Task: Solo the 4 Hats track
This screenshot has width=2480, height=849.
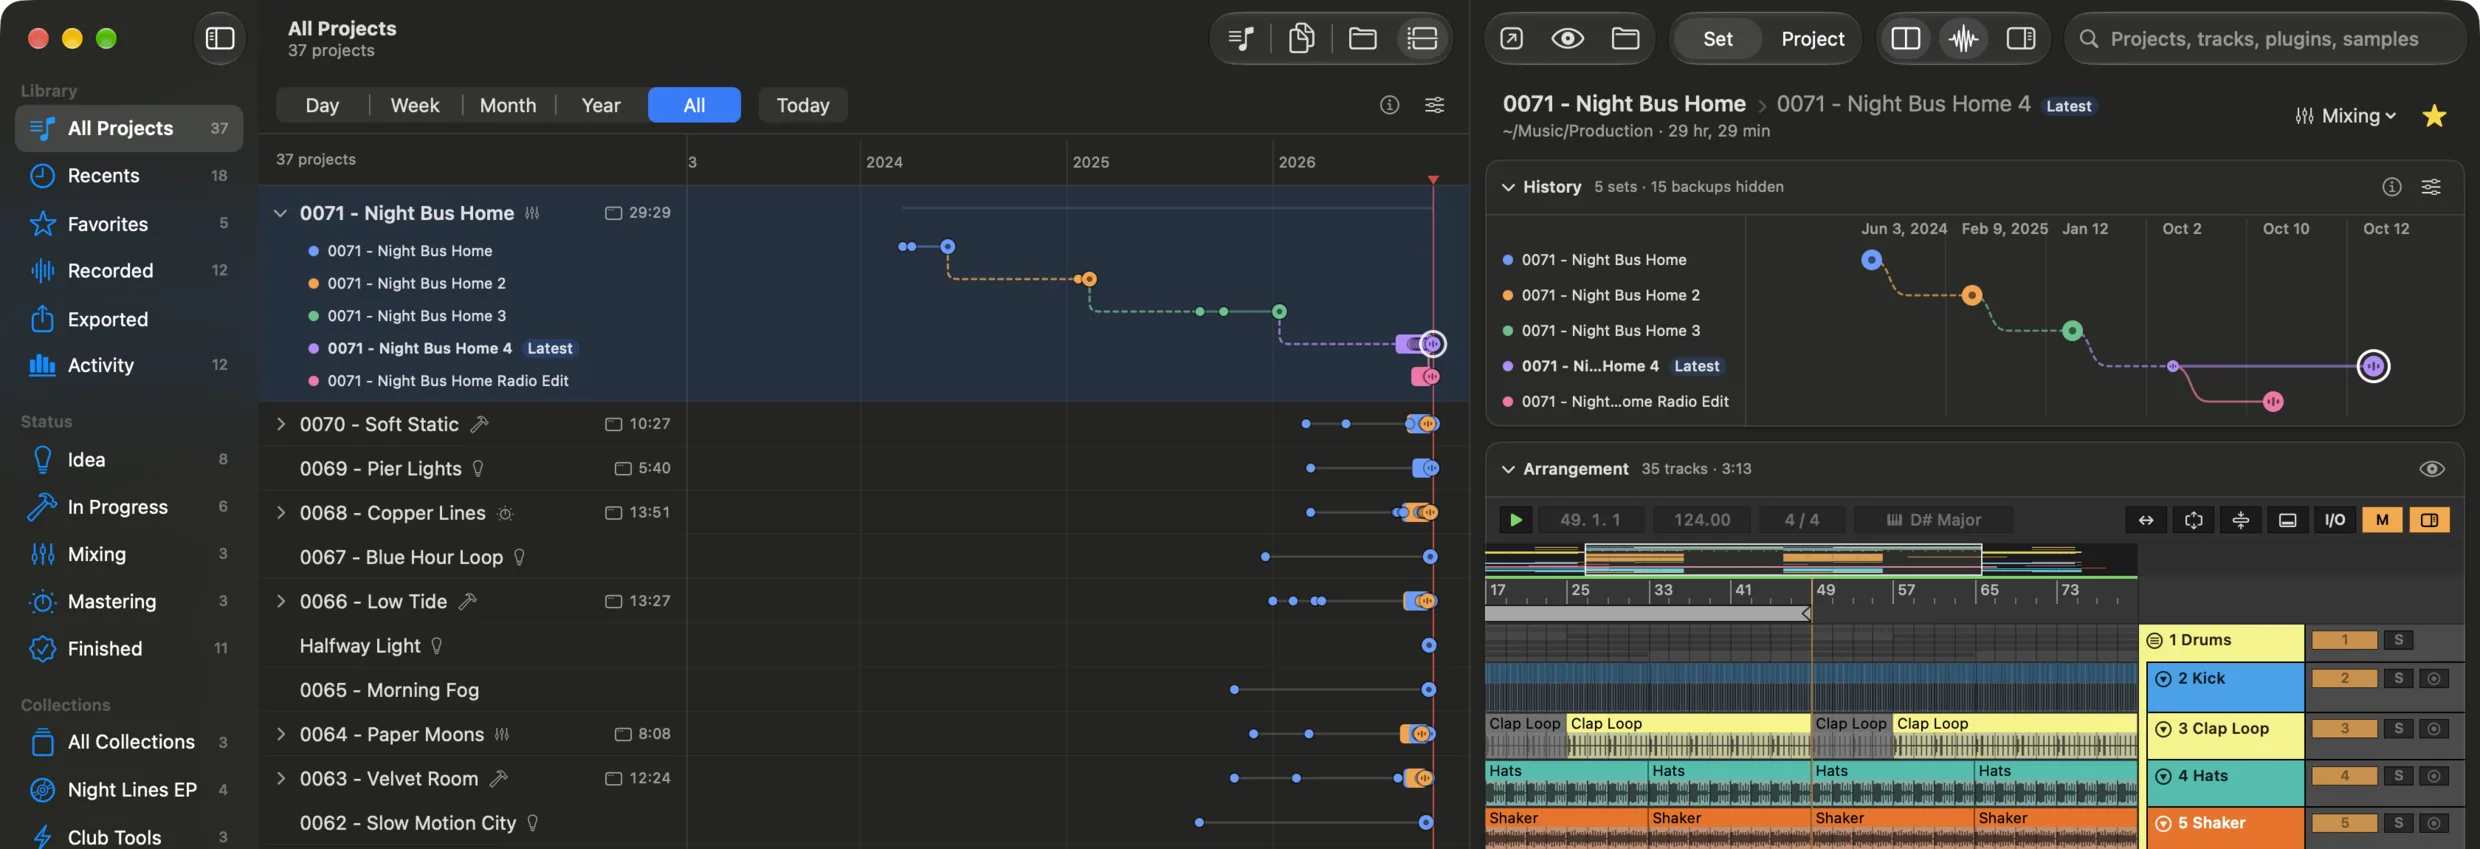Action: point(2398,776)
